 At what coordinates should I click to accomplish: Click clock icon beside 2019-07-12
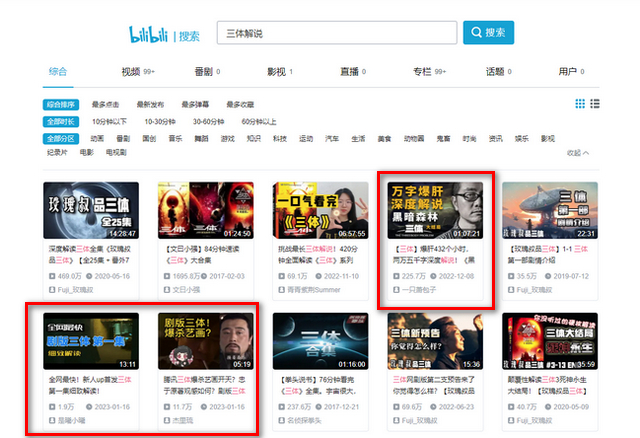click(x=548, y=276)
